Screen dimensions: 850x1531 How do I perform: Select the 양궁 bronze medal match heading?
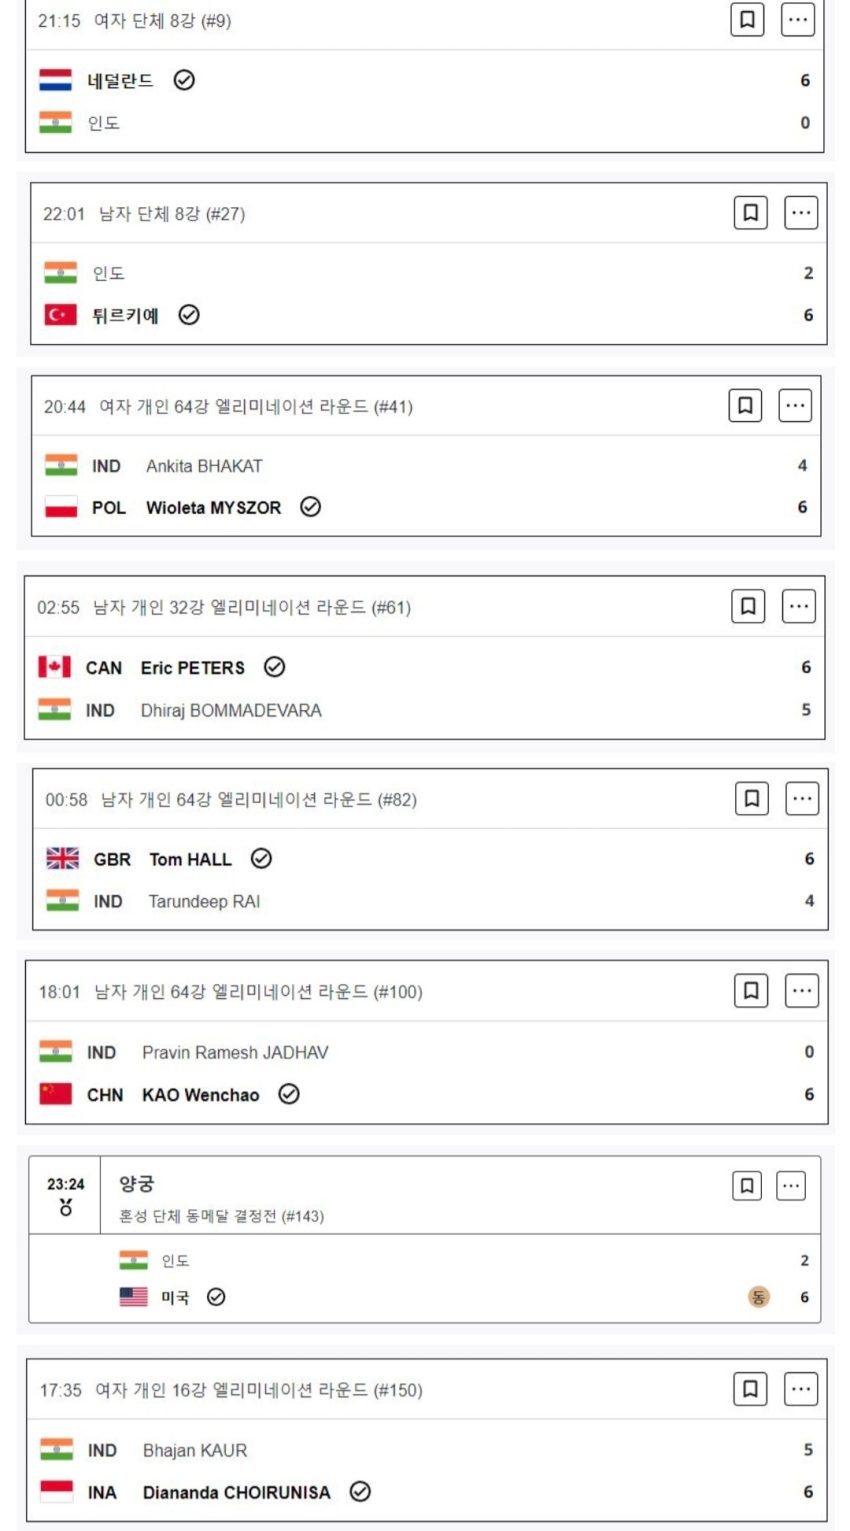pos(137,1184)
